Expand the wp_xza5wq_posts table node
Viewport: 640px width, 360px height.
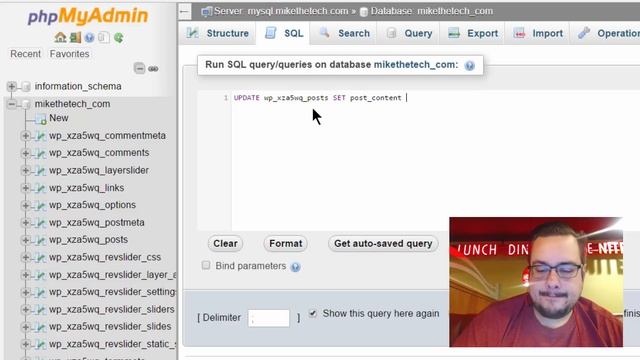coord(25,240)
